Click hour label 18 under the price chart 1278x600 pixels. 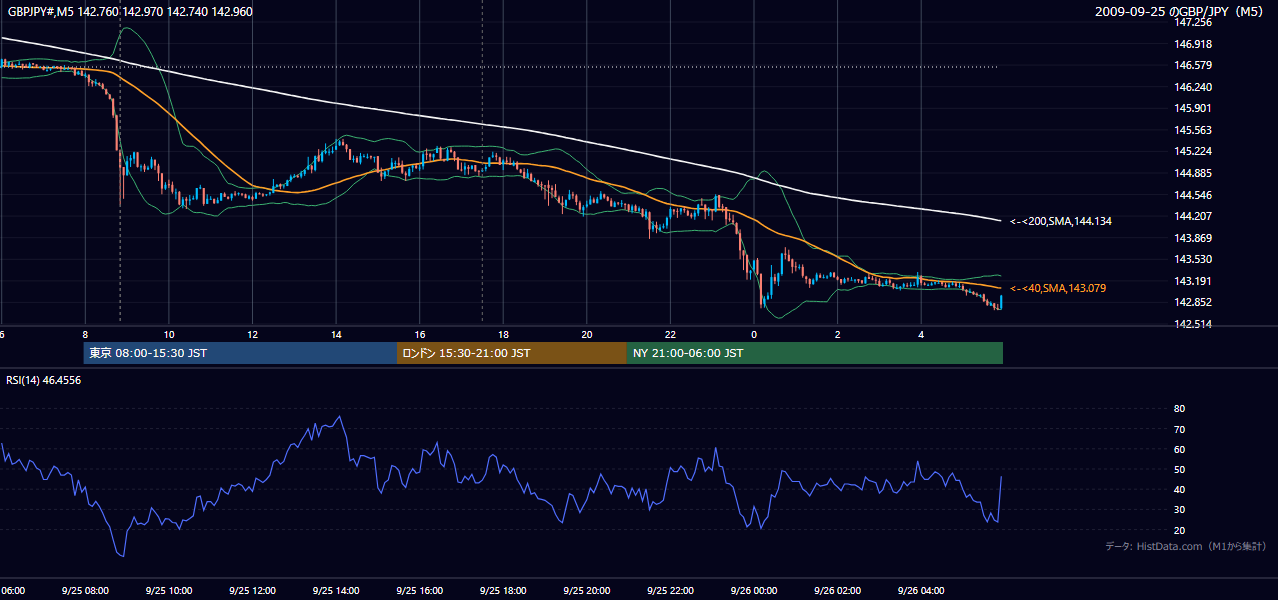(503, 334)
